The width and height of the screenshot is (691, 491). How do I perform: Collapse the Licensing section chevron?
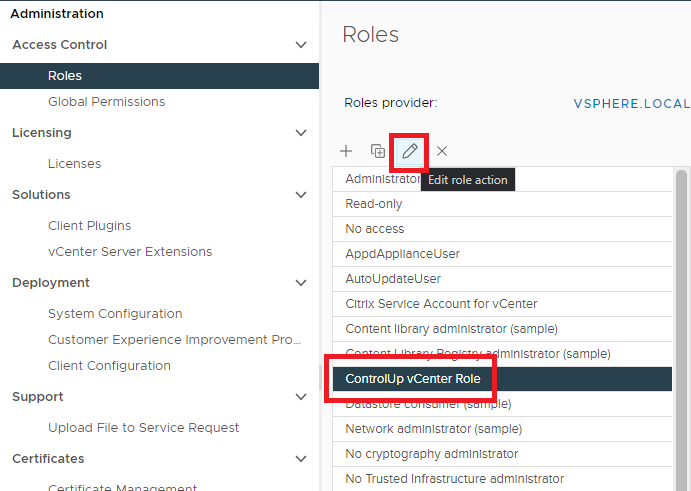click(x=301, y=133)
